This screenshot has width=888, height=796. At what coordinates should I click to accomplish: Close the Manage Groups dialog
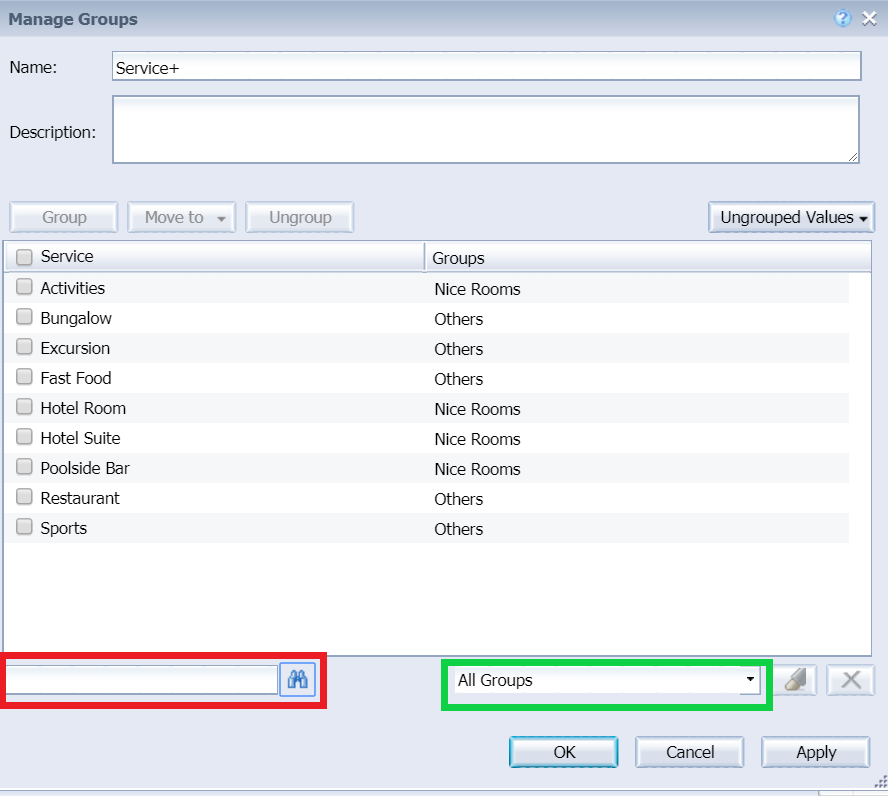click(869, 18)
